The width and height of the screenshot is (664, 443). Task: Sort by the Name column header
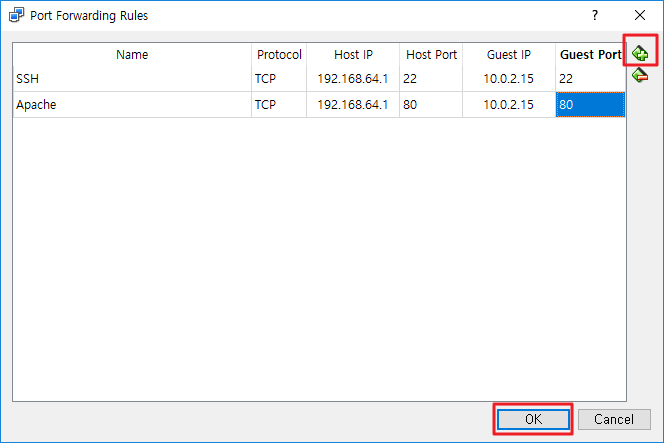tap(132, 55)
